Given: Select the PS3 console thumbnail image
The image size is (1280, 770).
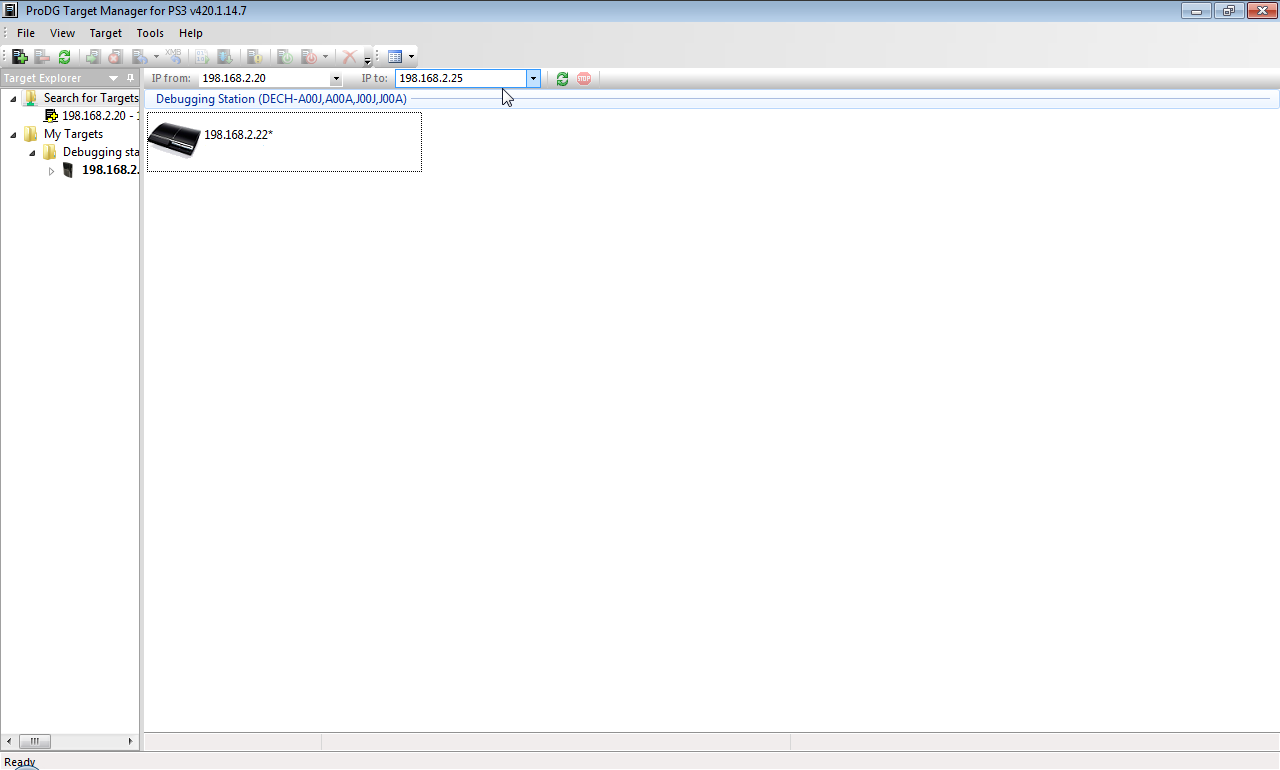Looking at the screenshot, I should tap(174, 141).
